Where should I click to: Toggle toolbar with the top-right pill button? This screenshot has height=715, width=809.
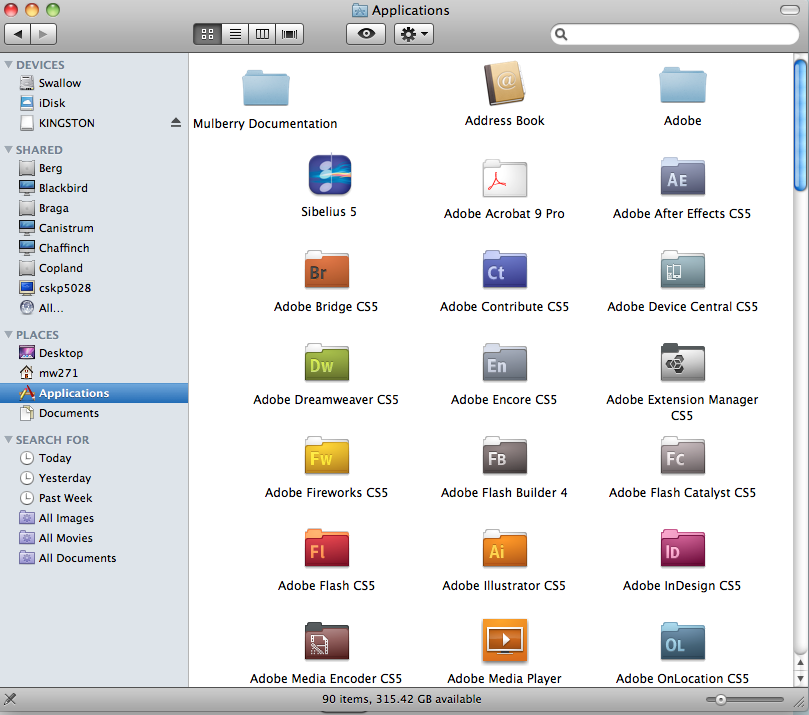(x=789, y=10)
